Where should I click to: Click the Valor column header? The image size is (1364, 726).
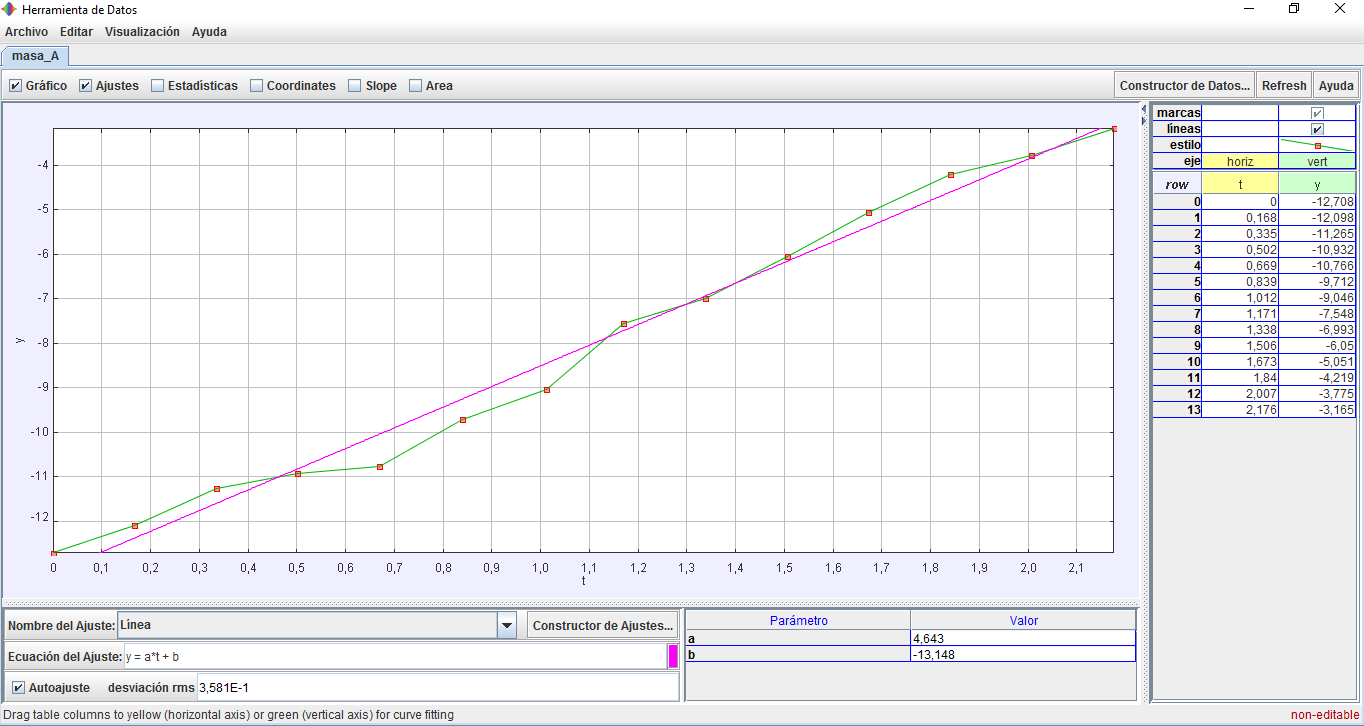pos(1023,620)
